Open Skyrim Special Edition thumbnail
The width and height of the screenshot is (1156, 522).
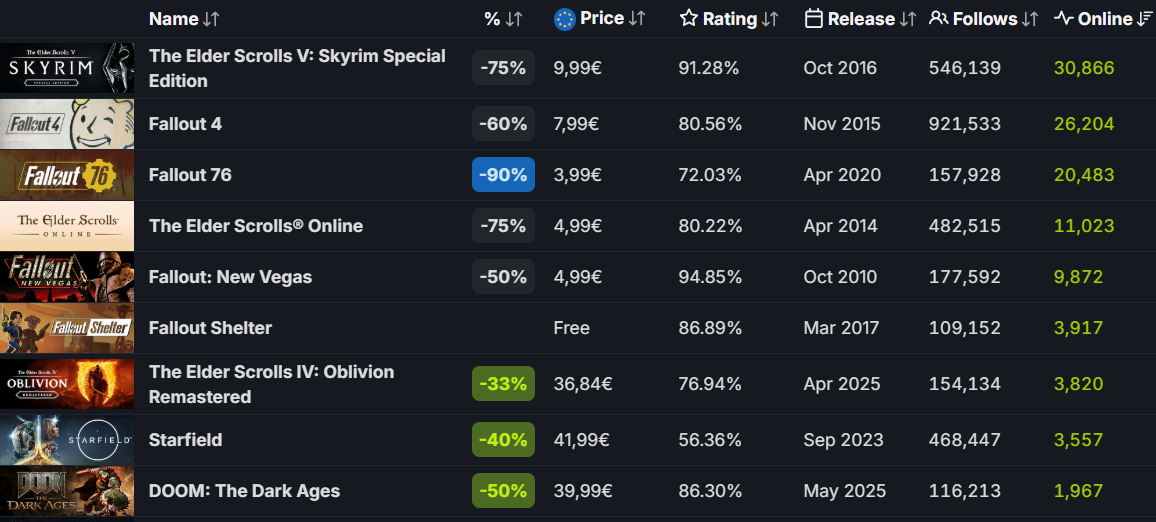pyautogui.click(x=67, y=68)
